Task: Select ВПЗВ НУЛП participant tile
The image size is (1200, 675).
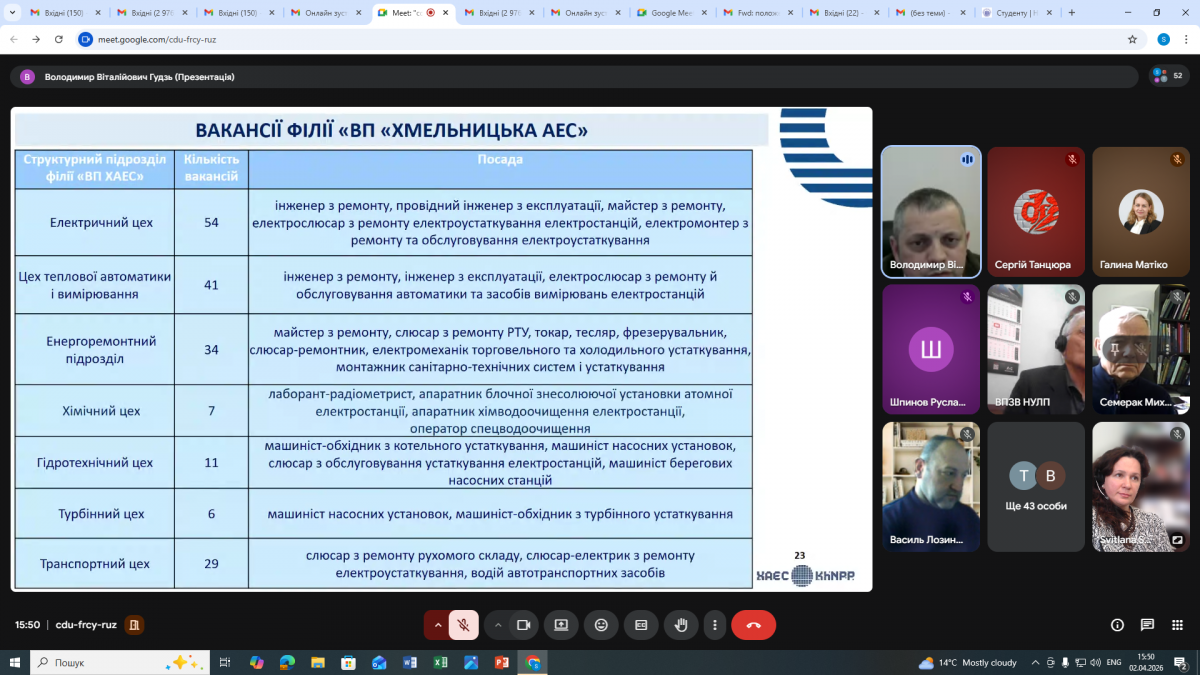Action: coord(1036,348)
